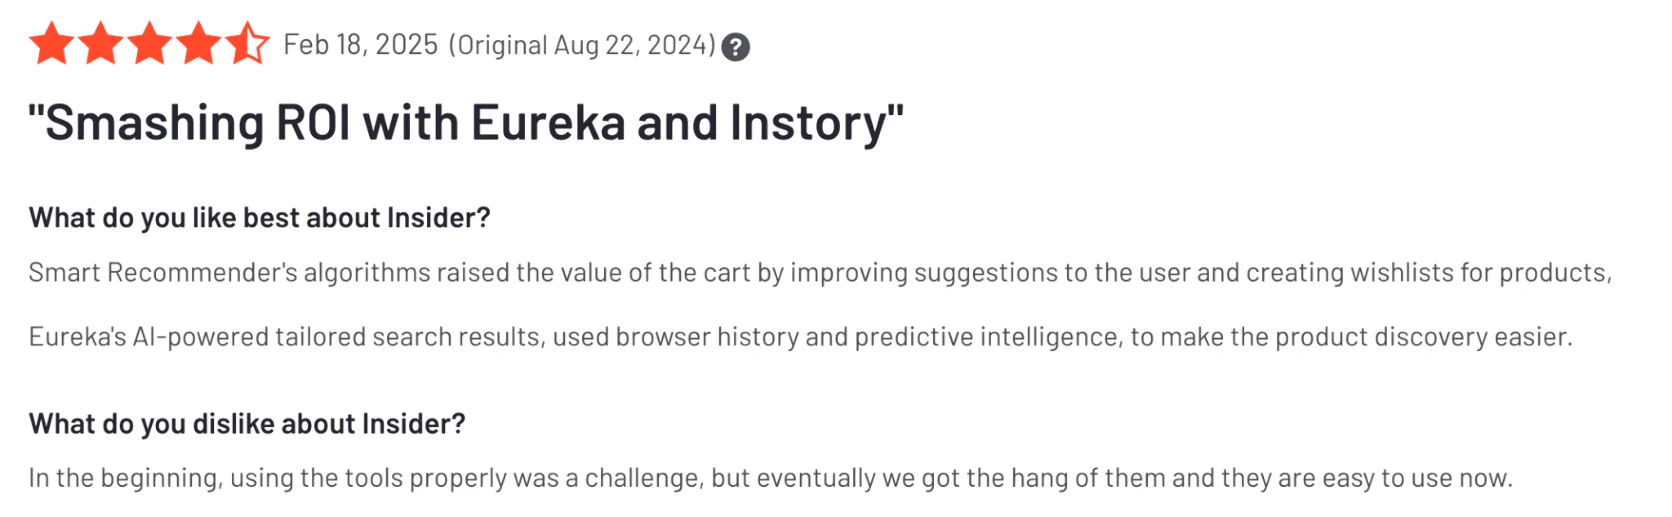Image resolution: width=1672 pixels, height=517 pixels.
Task: Click the first orange rating star
Action: click(x=52, y=45)
